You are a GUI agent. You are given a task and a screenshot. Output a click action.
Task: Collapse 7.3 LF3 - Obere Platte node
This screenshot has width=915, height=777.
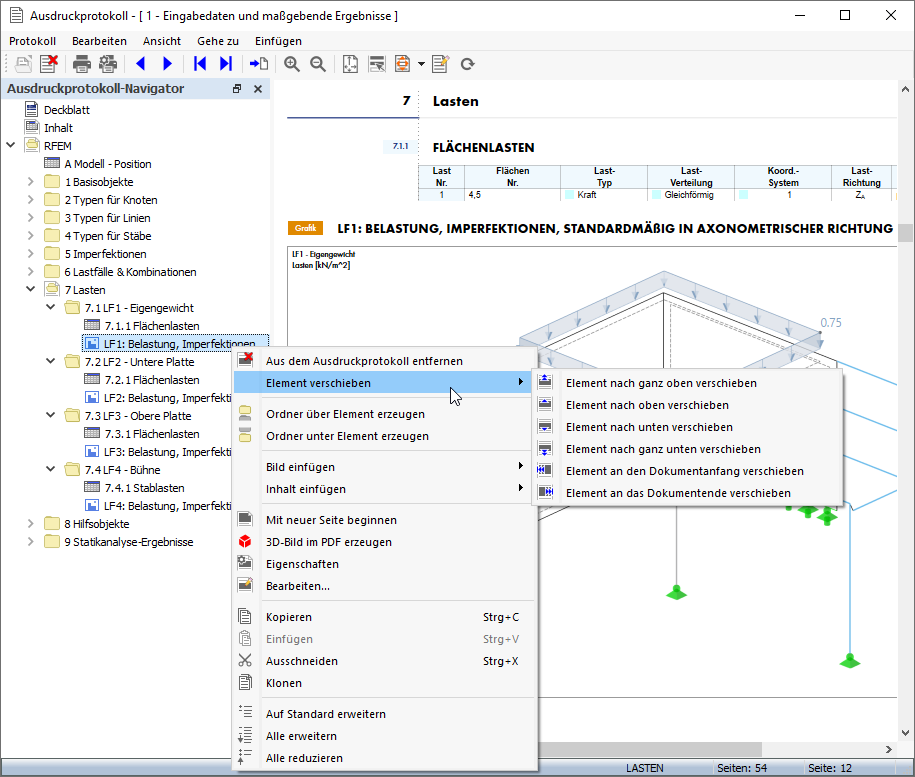click(x=51, y=415)
